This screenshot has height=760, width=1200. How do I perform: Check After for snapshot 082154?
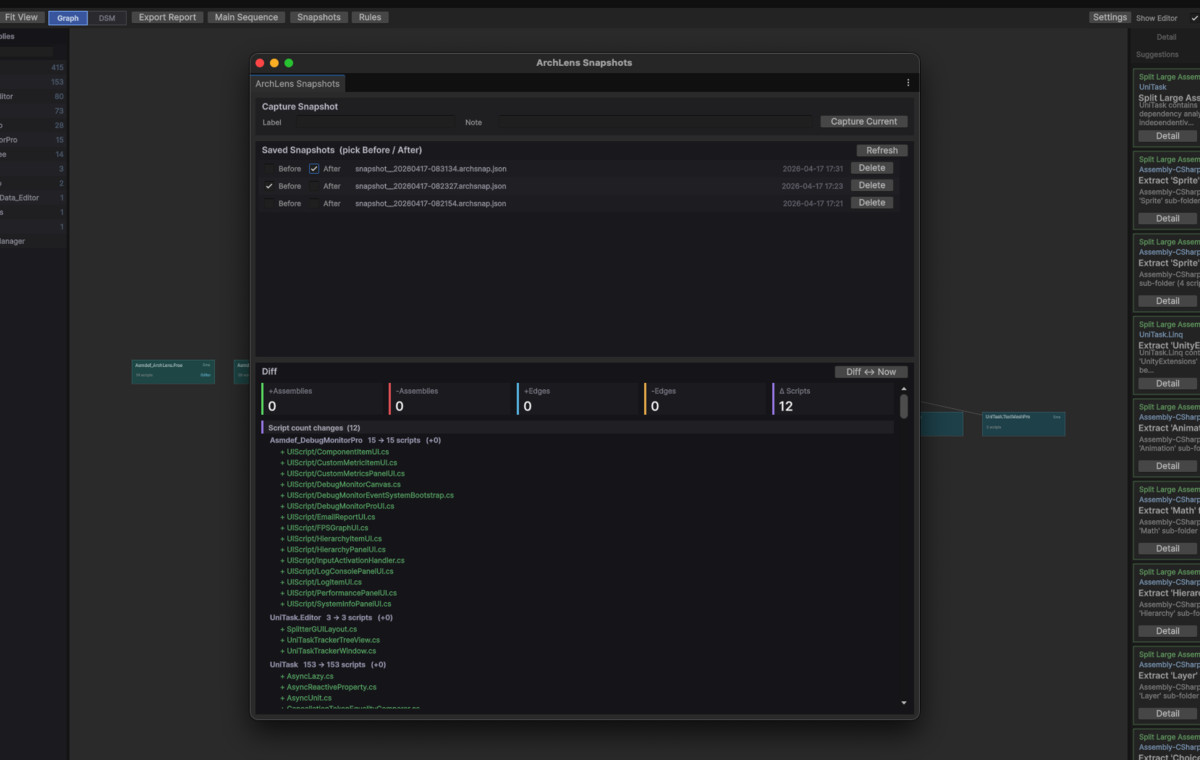tap(314, 203)
